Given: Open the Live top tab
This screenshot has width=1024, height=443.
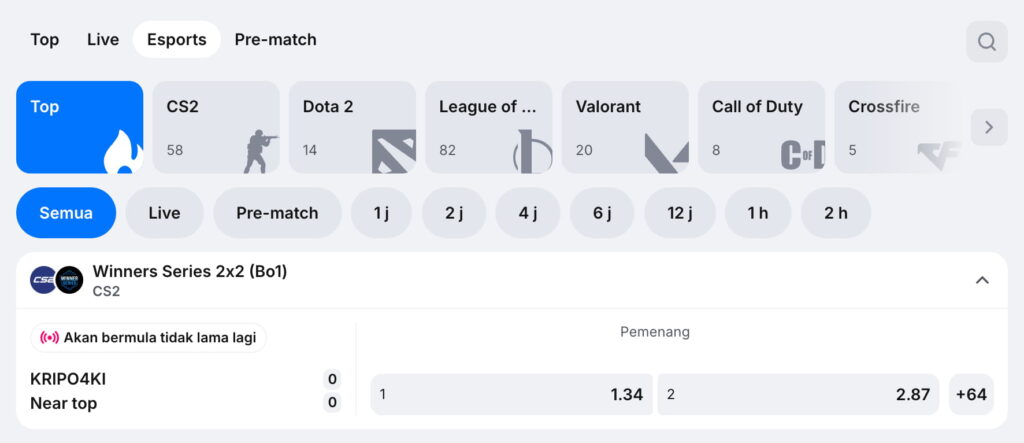Looking at the screenshot, I should coord(103,40).
